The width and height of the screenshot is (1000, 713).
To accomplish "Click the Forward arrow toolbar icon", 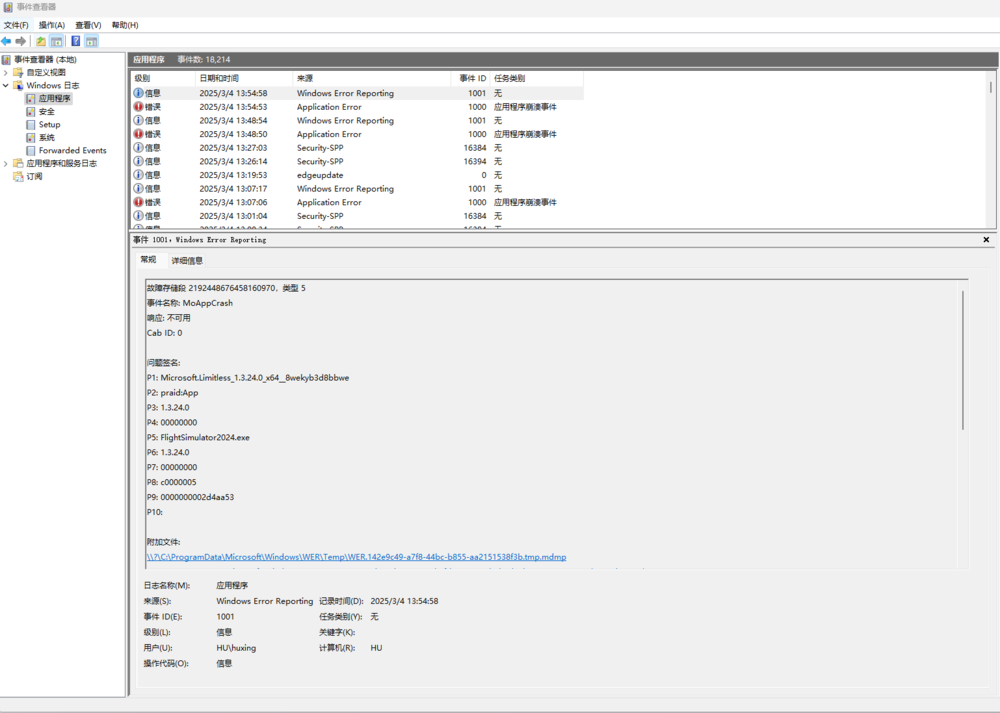I will (21, 41).
